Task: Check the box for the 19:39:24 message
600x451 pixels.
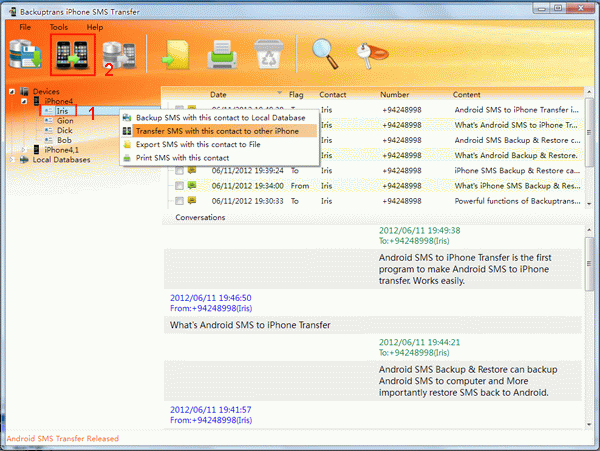Action: coord(179,171)
